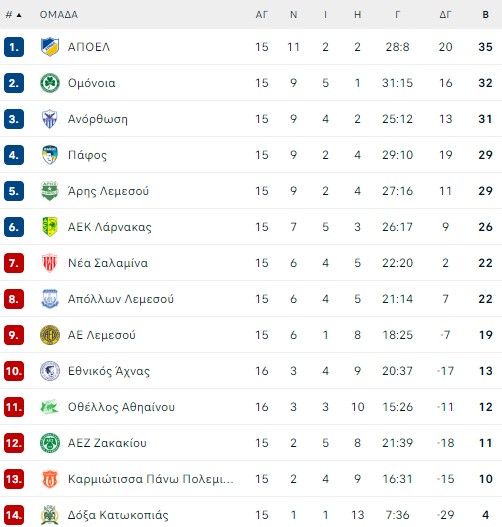Click the Εθνικός Άχνας team name
The width and height of the screenshot is (502, 527).
(109, 371)
